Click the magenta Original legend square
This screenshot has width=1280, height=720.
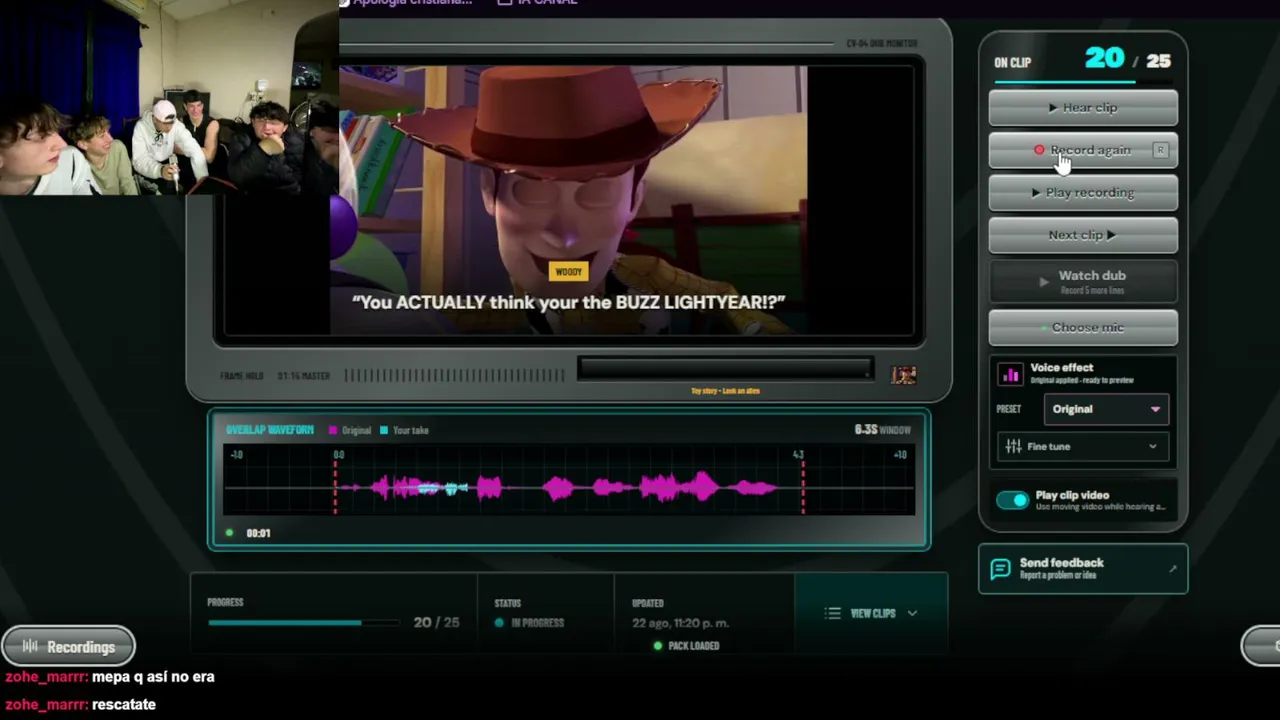click(333, 431)
